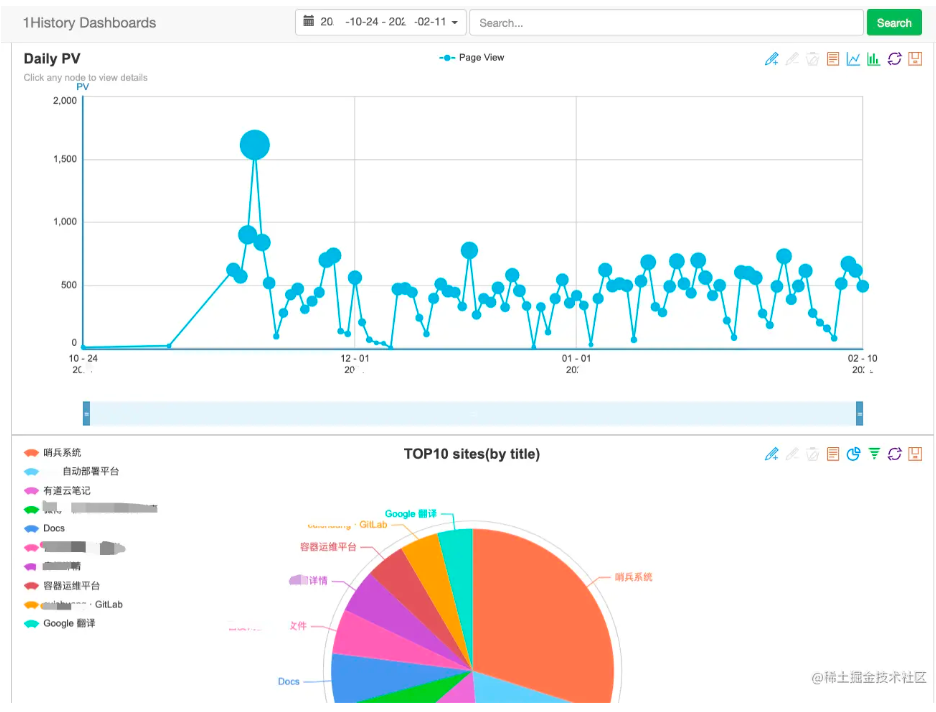Select the mark-line pencil tool in Daily PV toolbox

[x=771, y=58]
